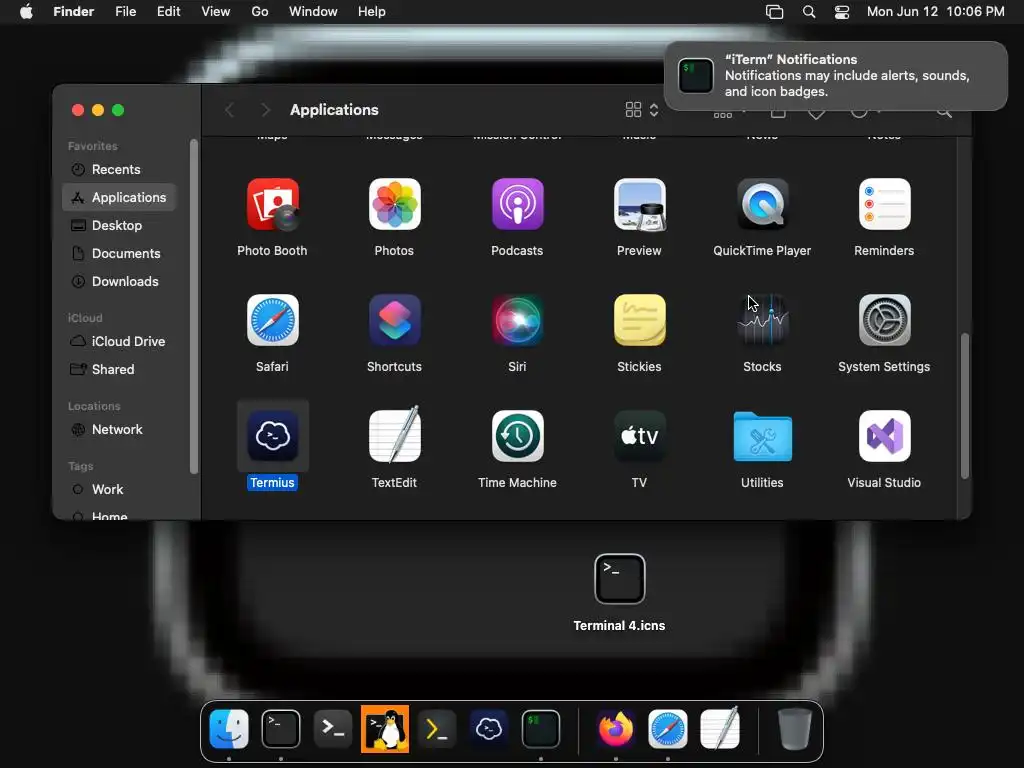This screenshot has height=768, width=1024.
Task: Open the Shortcuts app
Action: click(394, 320)
